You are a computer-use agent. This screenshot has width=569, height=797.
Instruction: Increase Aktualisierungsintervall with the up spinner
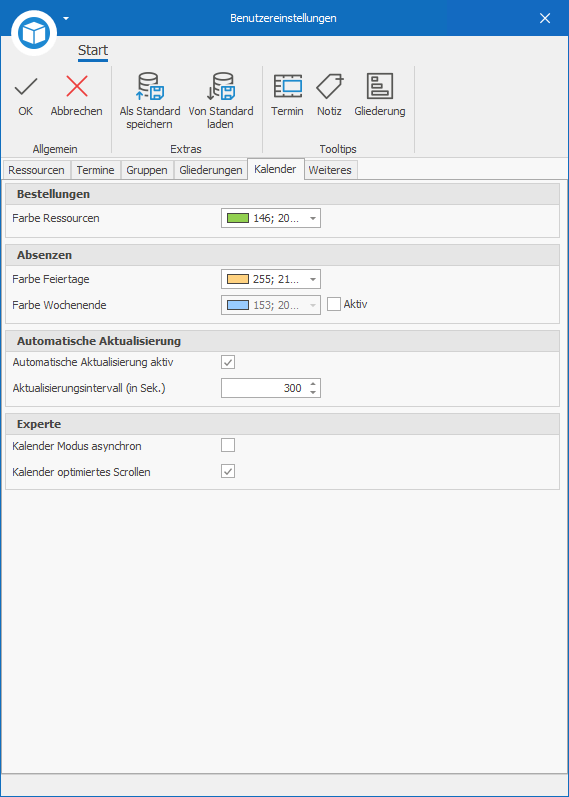click(x=313, y=384)
